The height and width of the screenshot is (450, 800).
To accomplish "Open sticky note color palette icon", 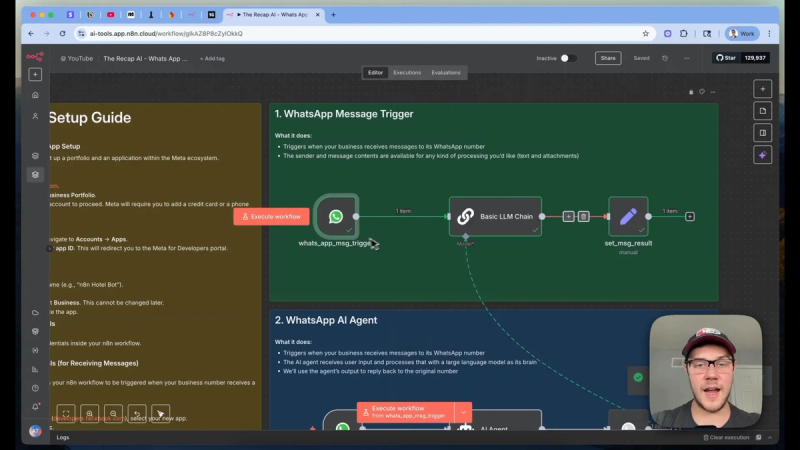I will point(702,92).
